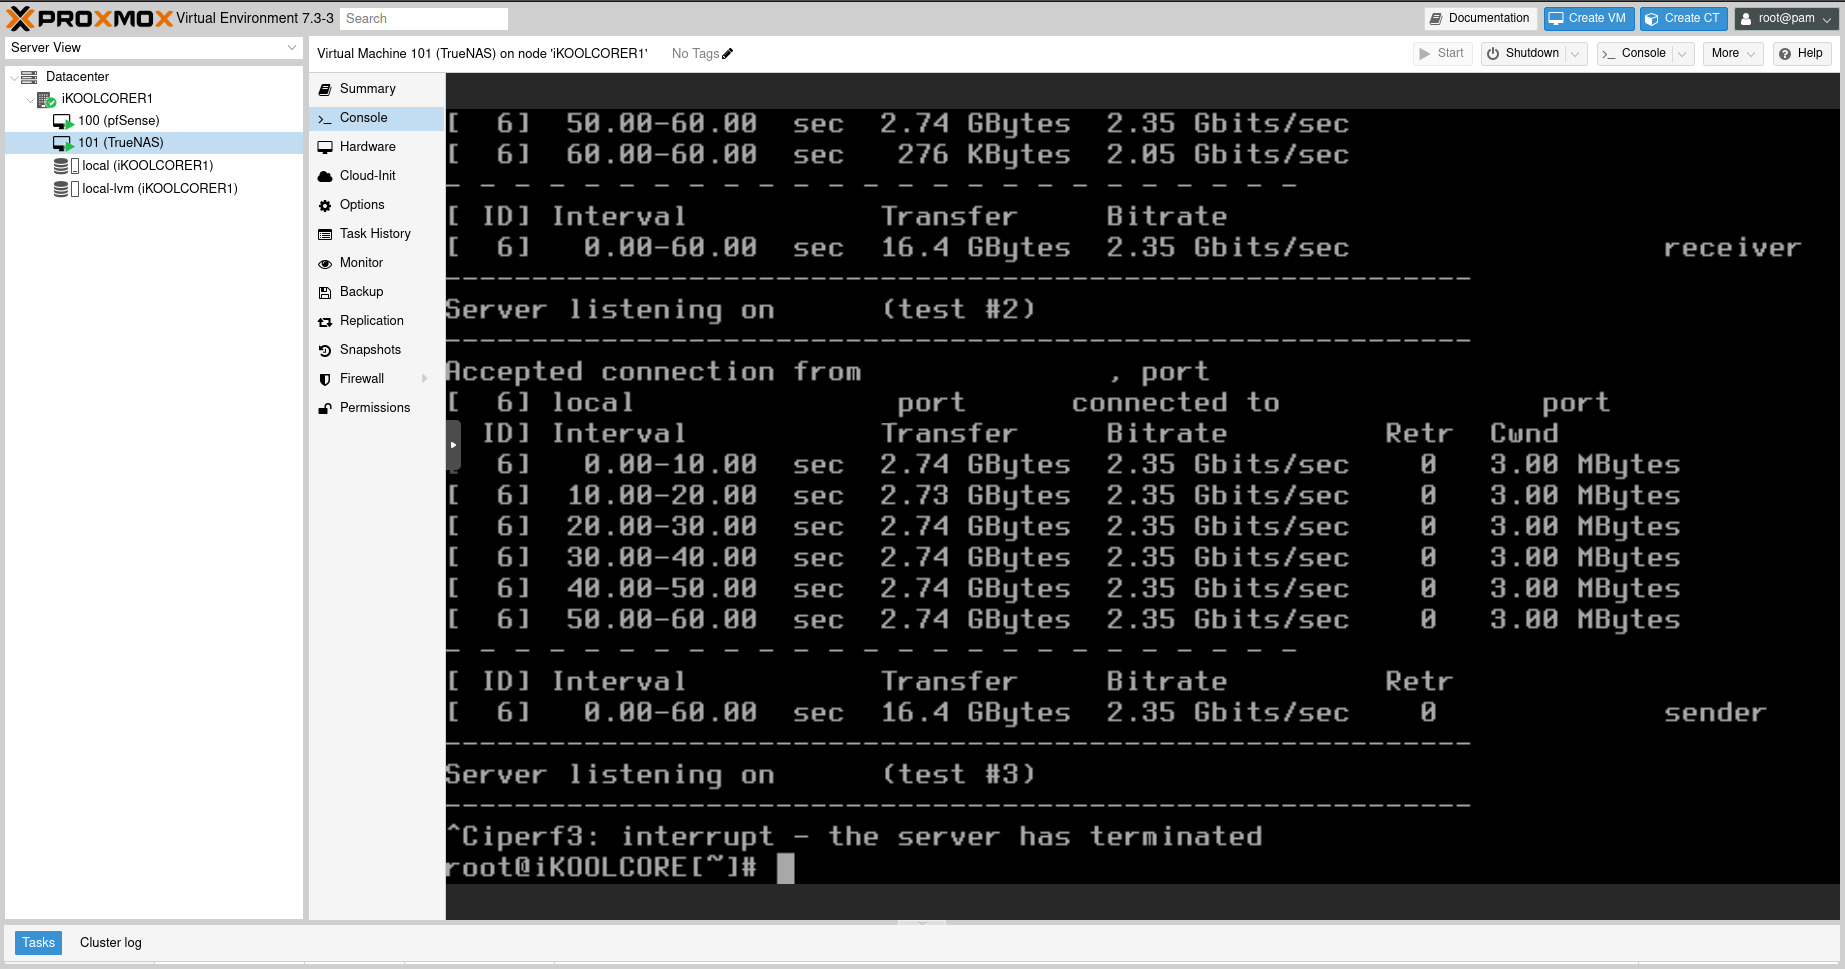1845x969 pixels.
Task: Click the pfSense VM icon
Action: pos(63,121)
